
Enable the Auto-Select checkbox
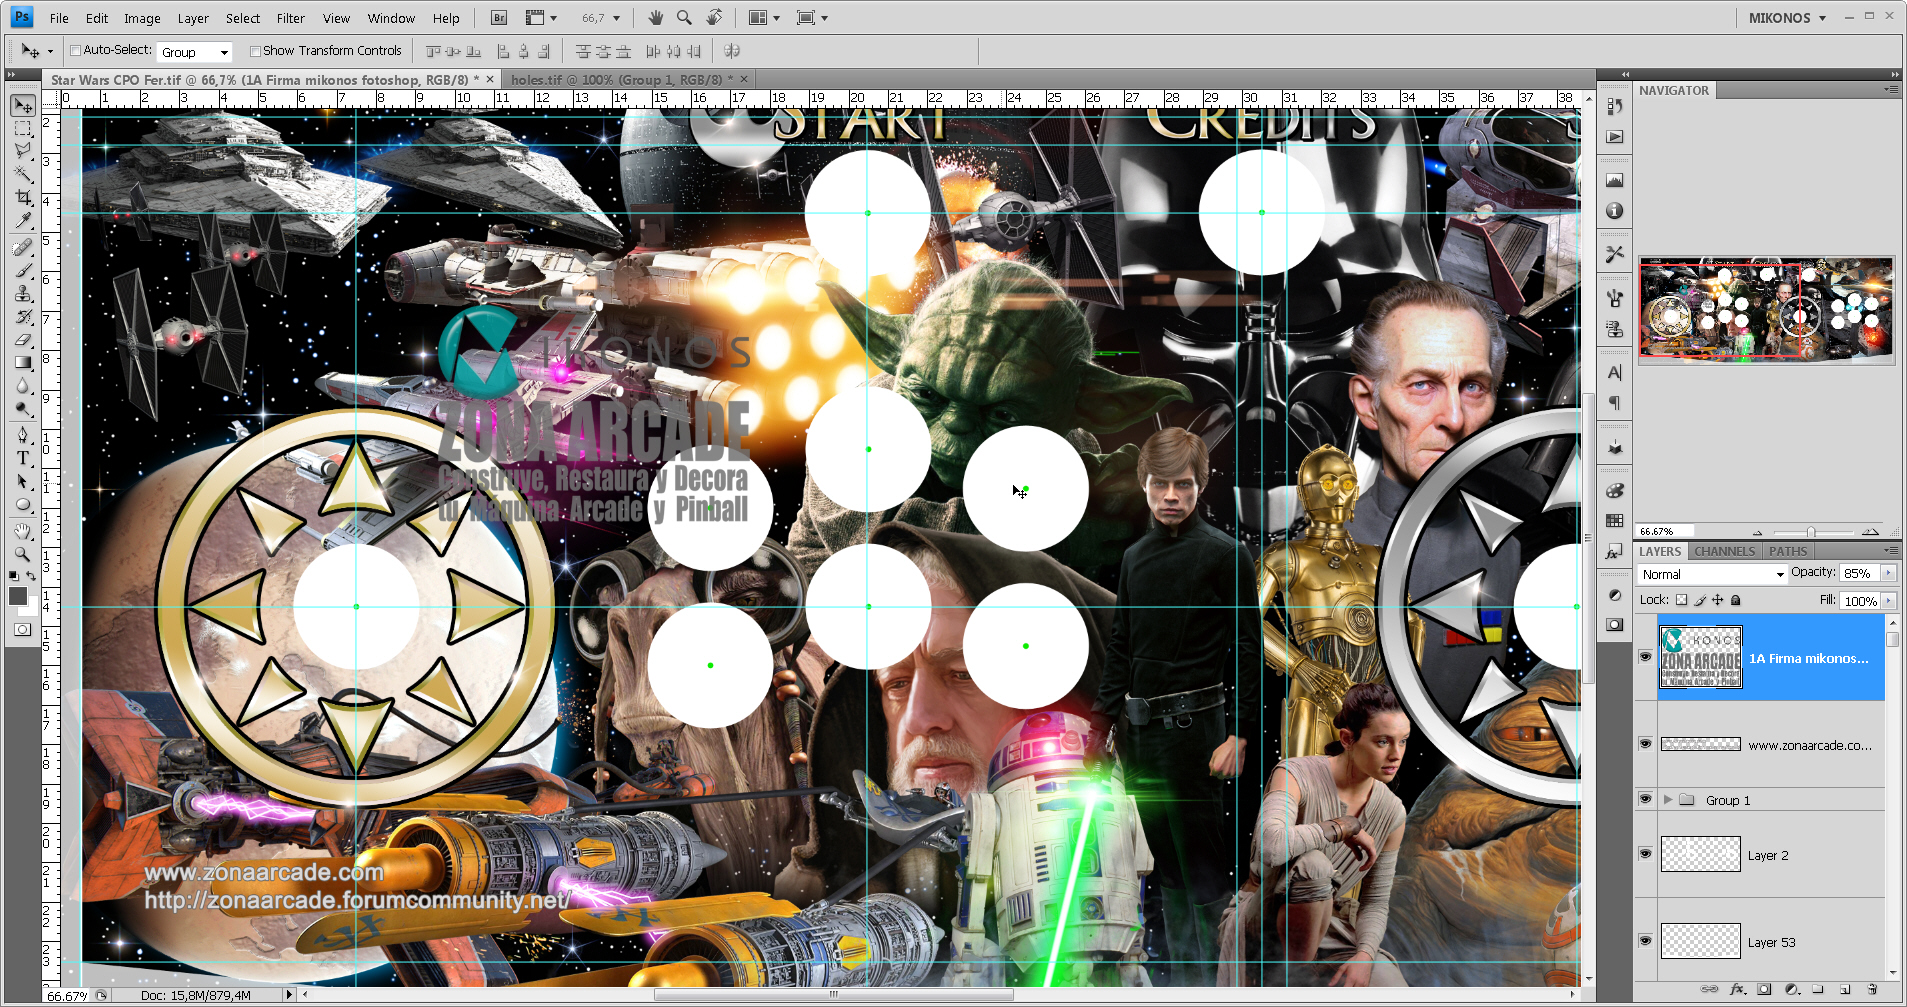coord(75,51)
